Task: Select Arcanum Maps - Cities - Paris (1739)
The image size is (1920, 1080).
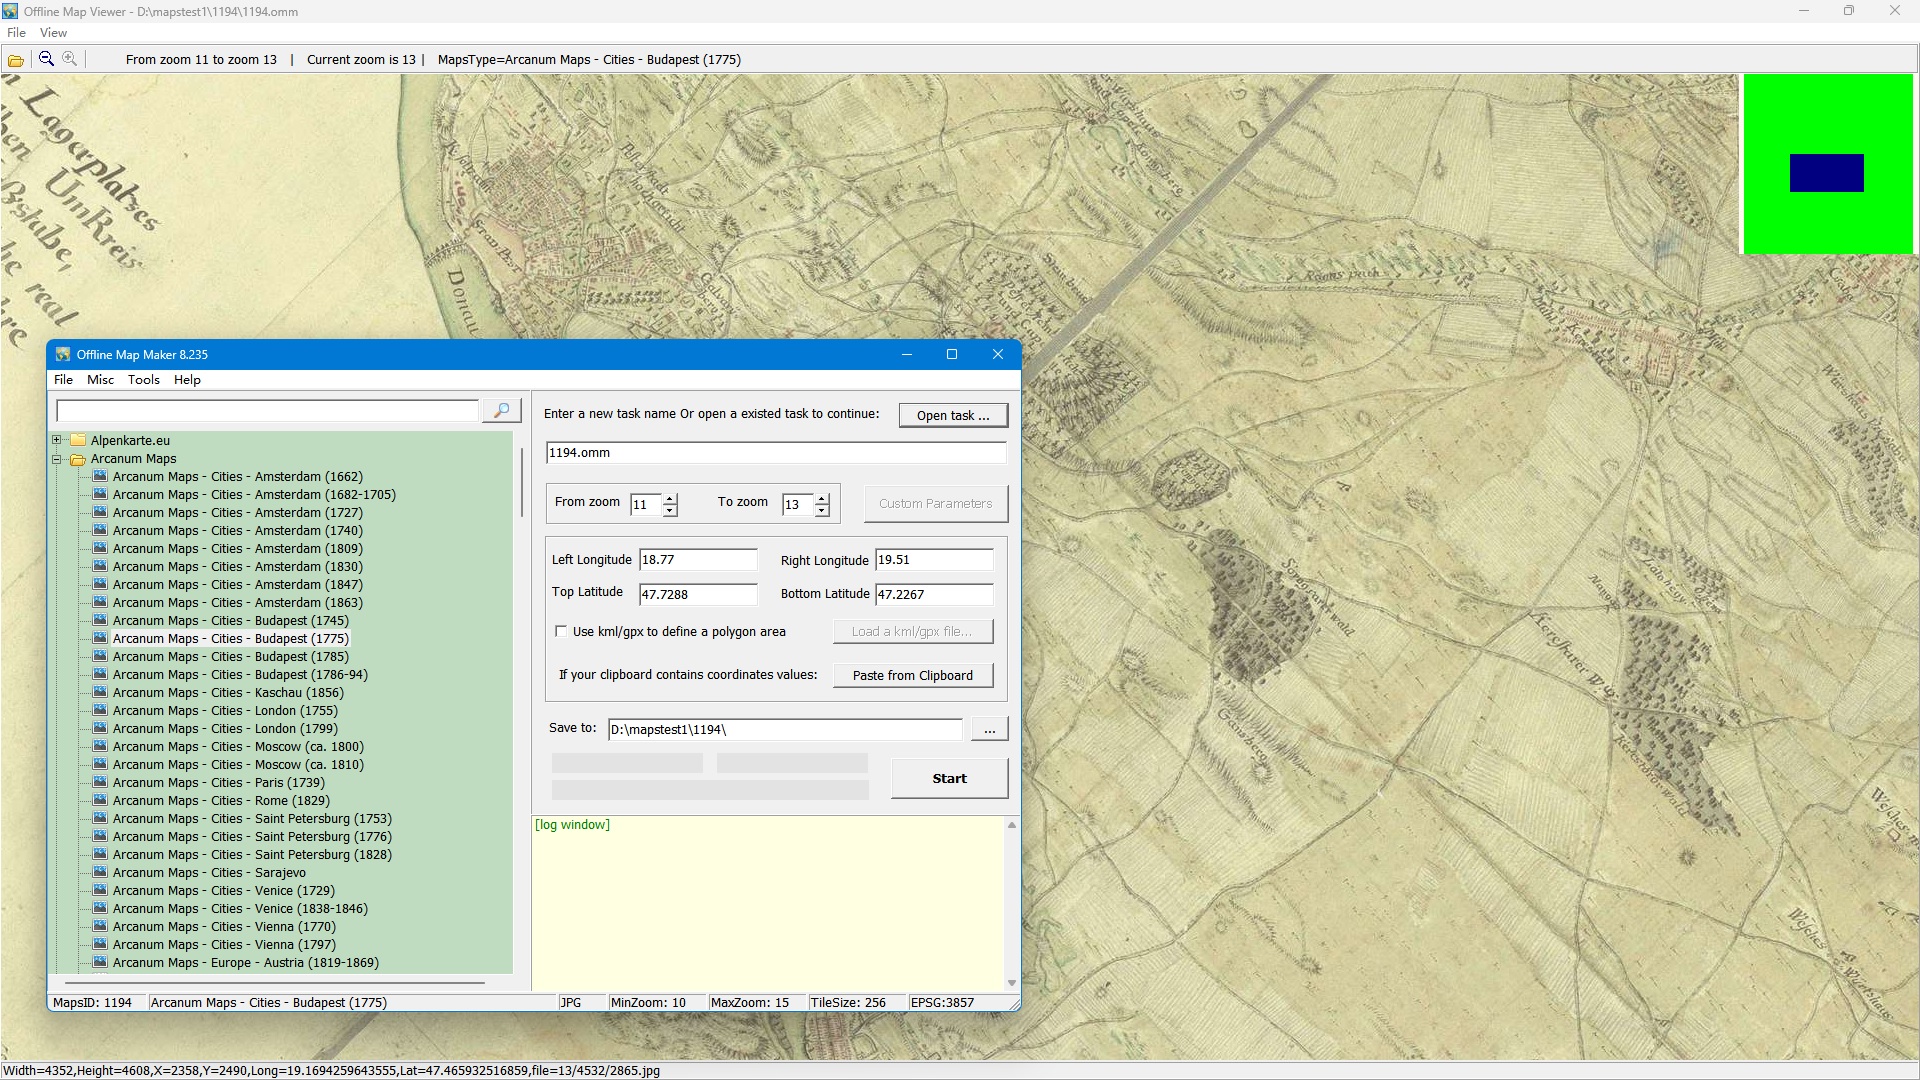Action: [x=218, y=783]
